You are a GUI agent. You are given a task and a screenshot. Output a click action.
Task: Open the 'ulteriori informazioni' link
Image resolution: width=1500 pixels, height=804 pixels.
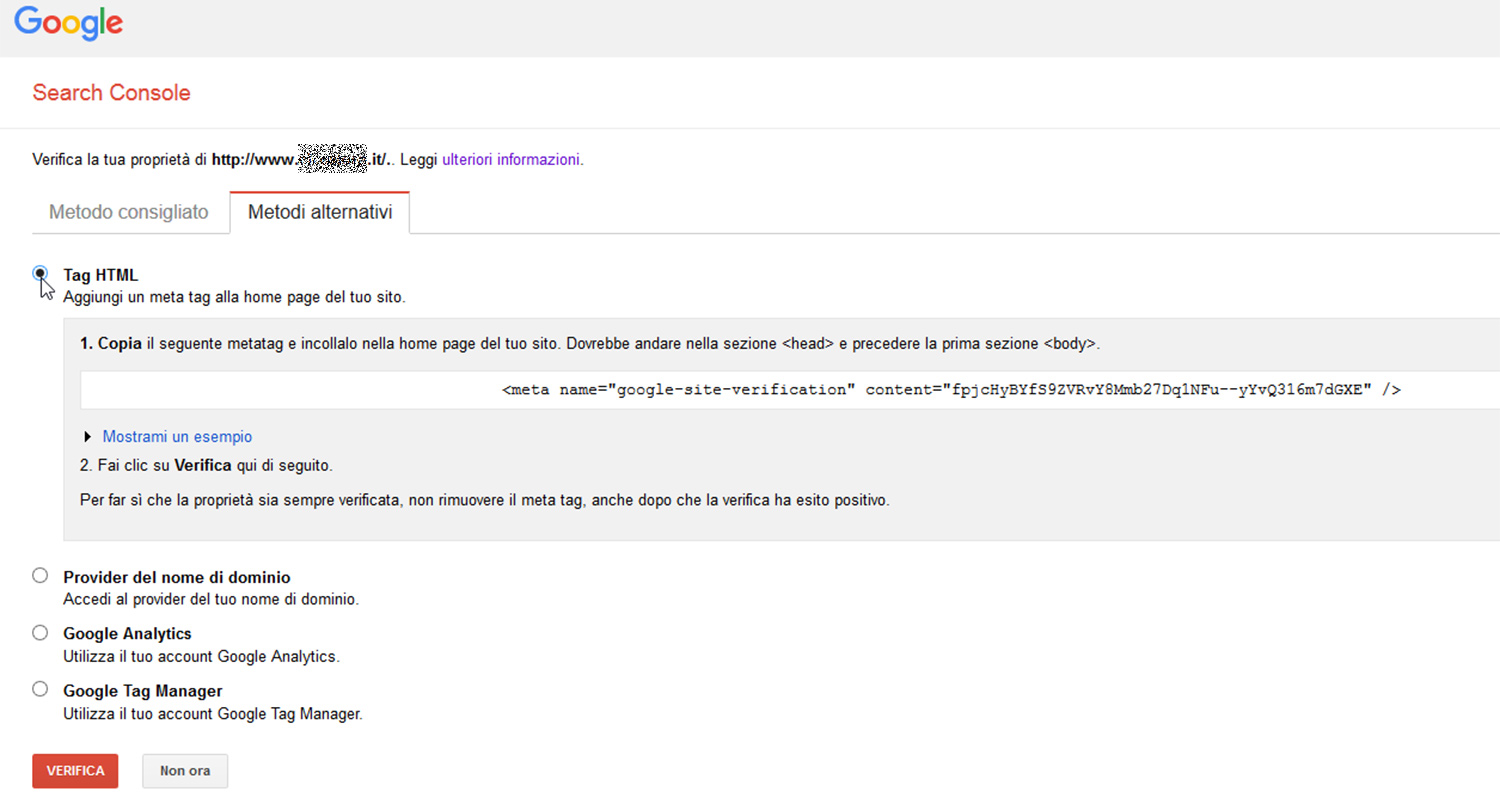click(x=511, y=159)
